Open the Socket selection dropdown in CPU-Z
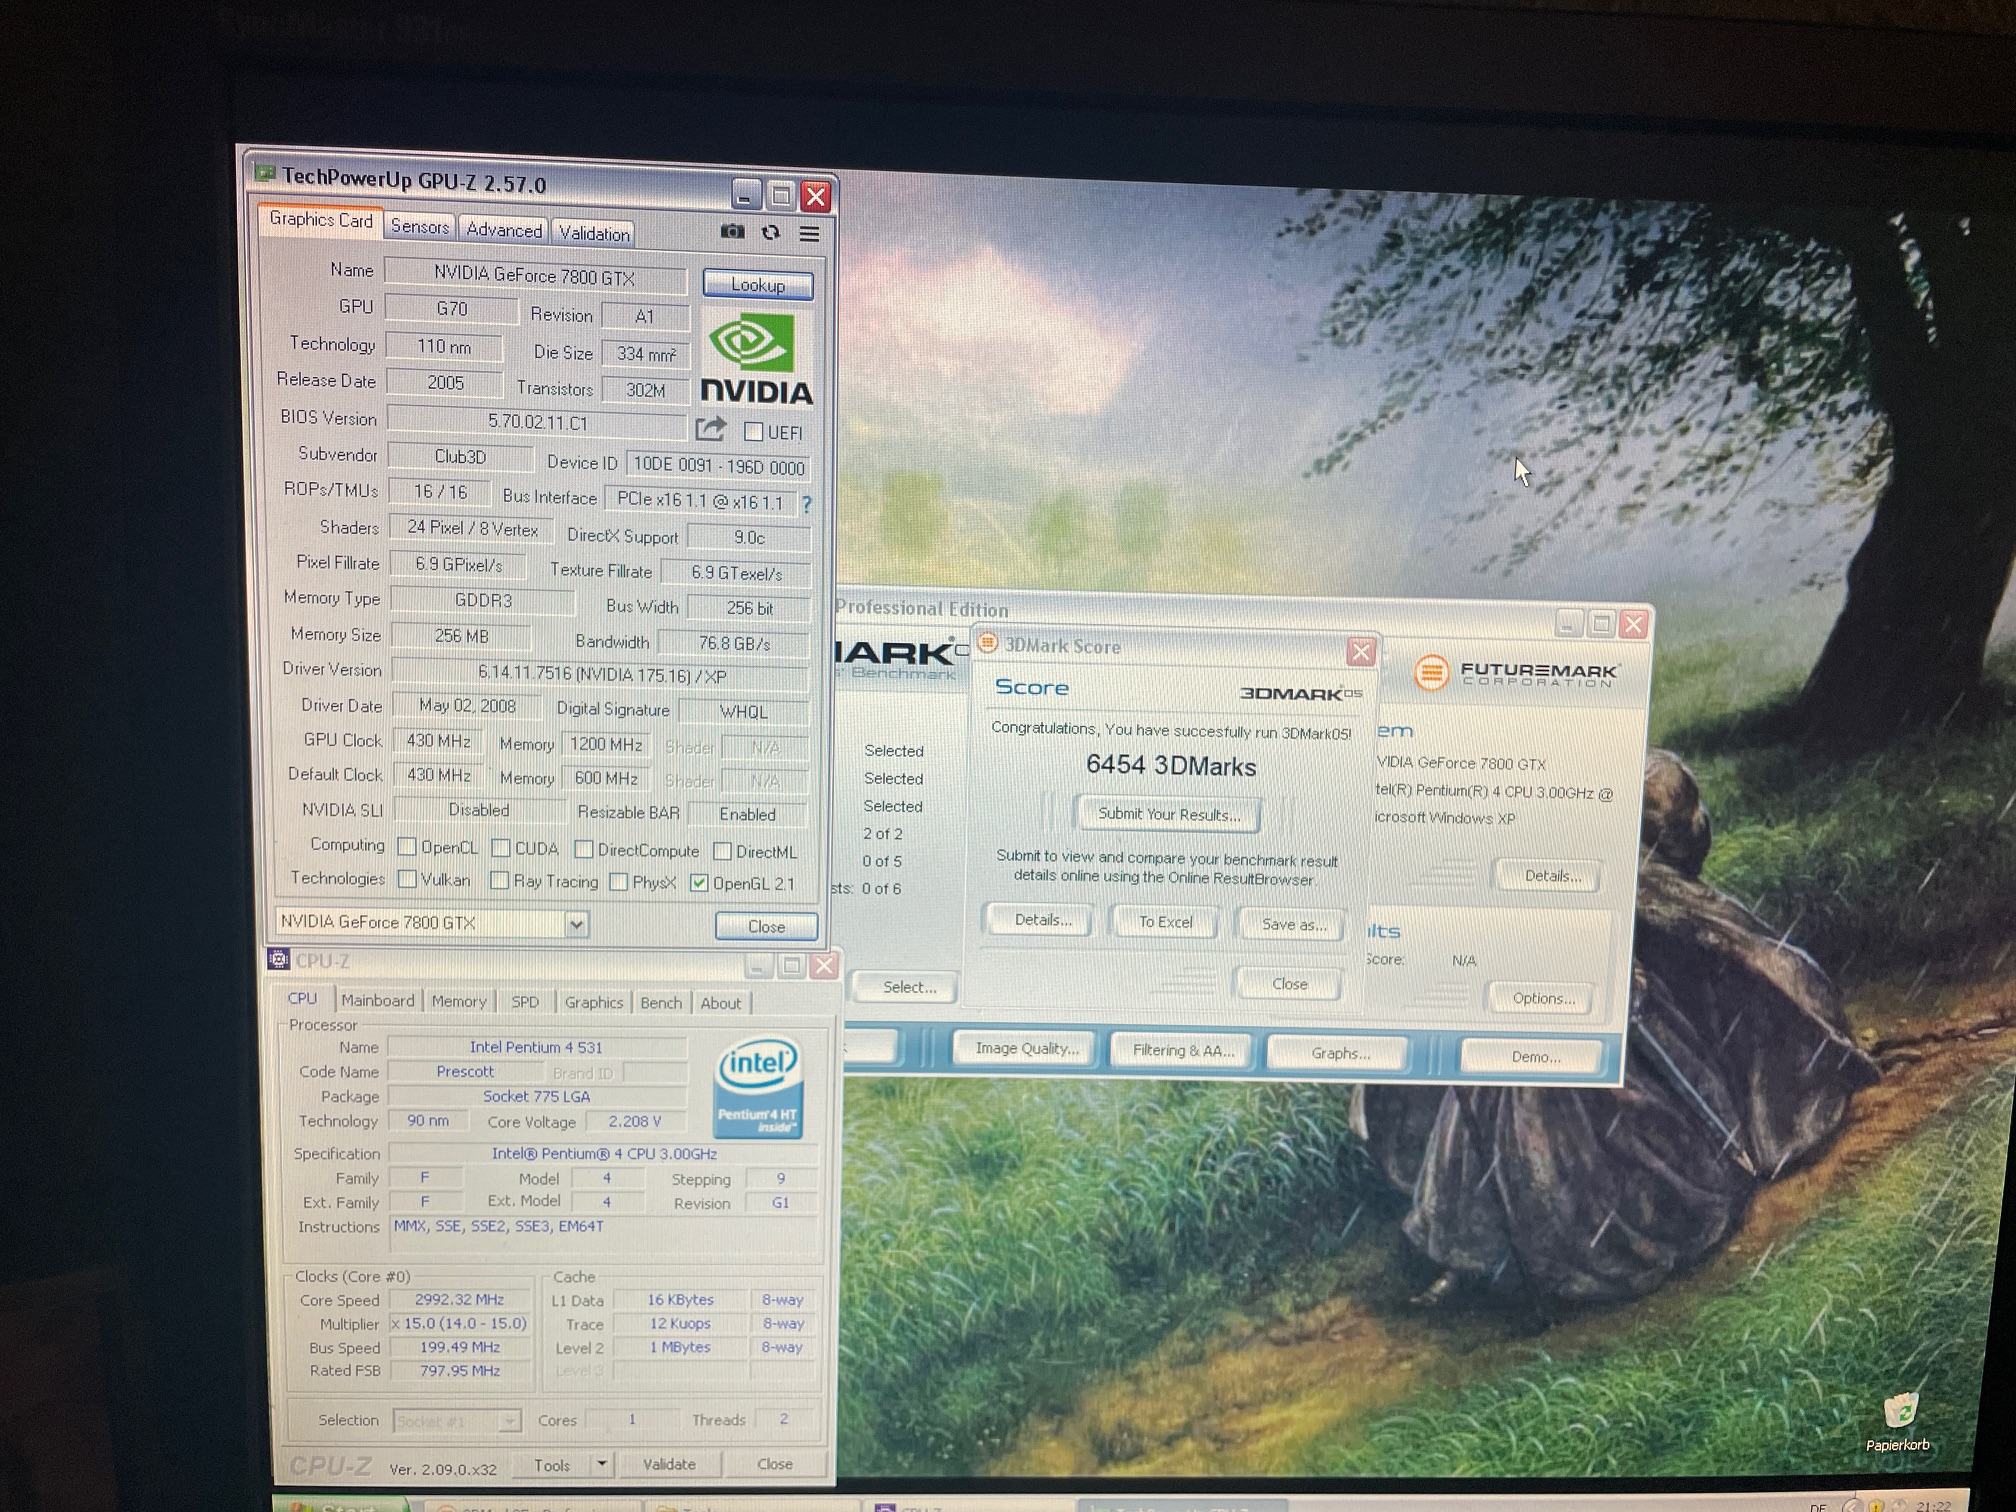This screenshot has height=1512, width=2016. point(509,1420)
